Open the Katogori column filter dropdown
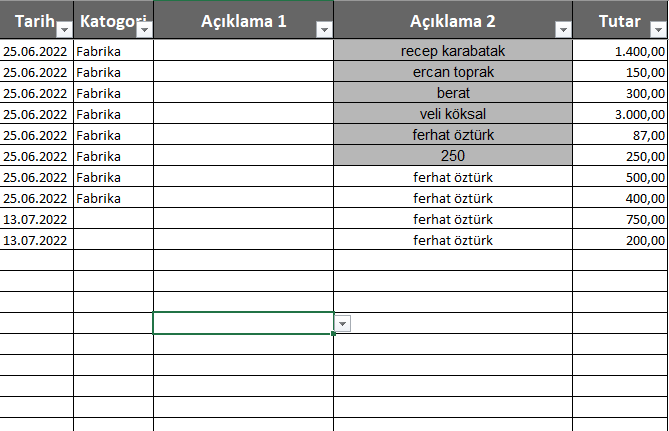The image size is (669, 431). point(143,30)
